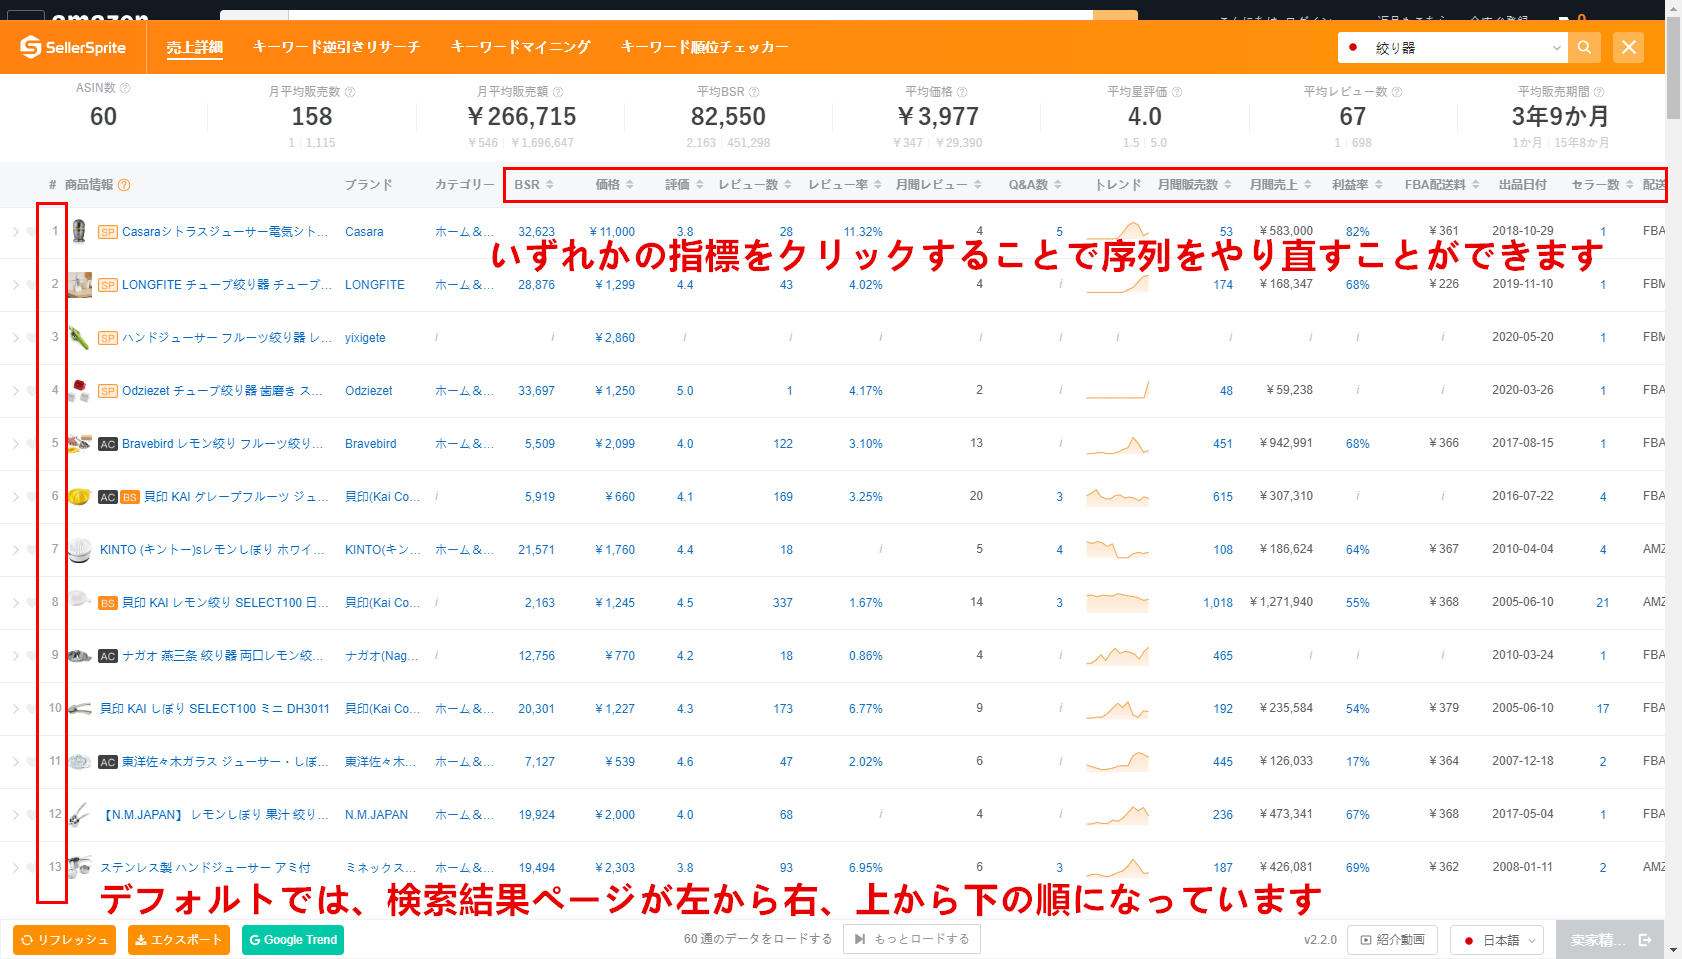Click the エクスポート button
This screenshot has height=959, width=1682.
(178, 940)
